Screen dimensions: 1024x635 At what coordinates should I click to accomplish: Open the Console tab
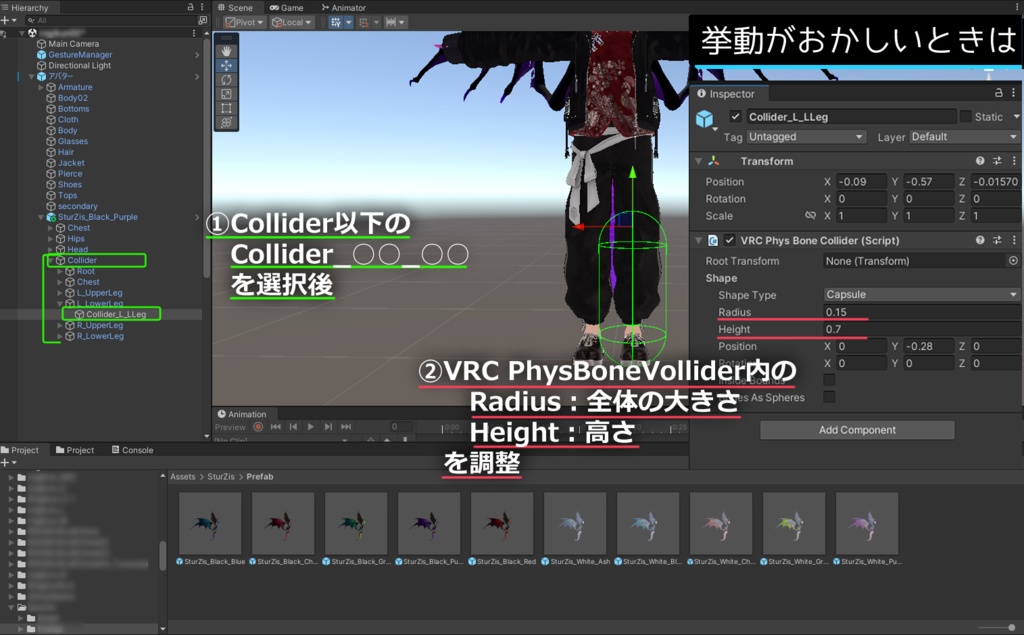133,450
